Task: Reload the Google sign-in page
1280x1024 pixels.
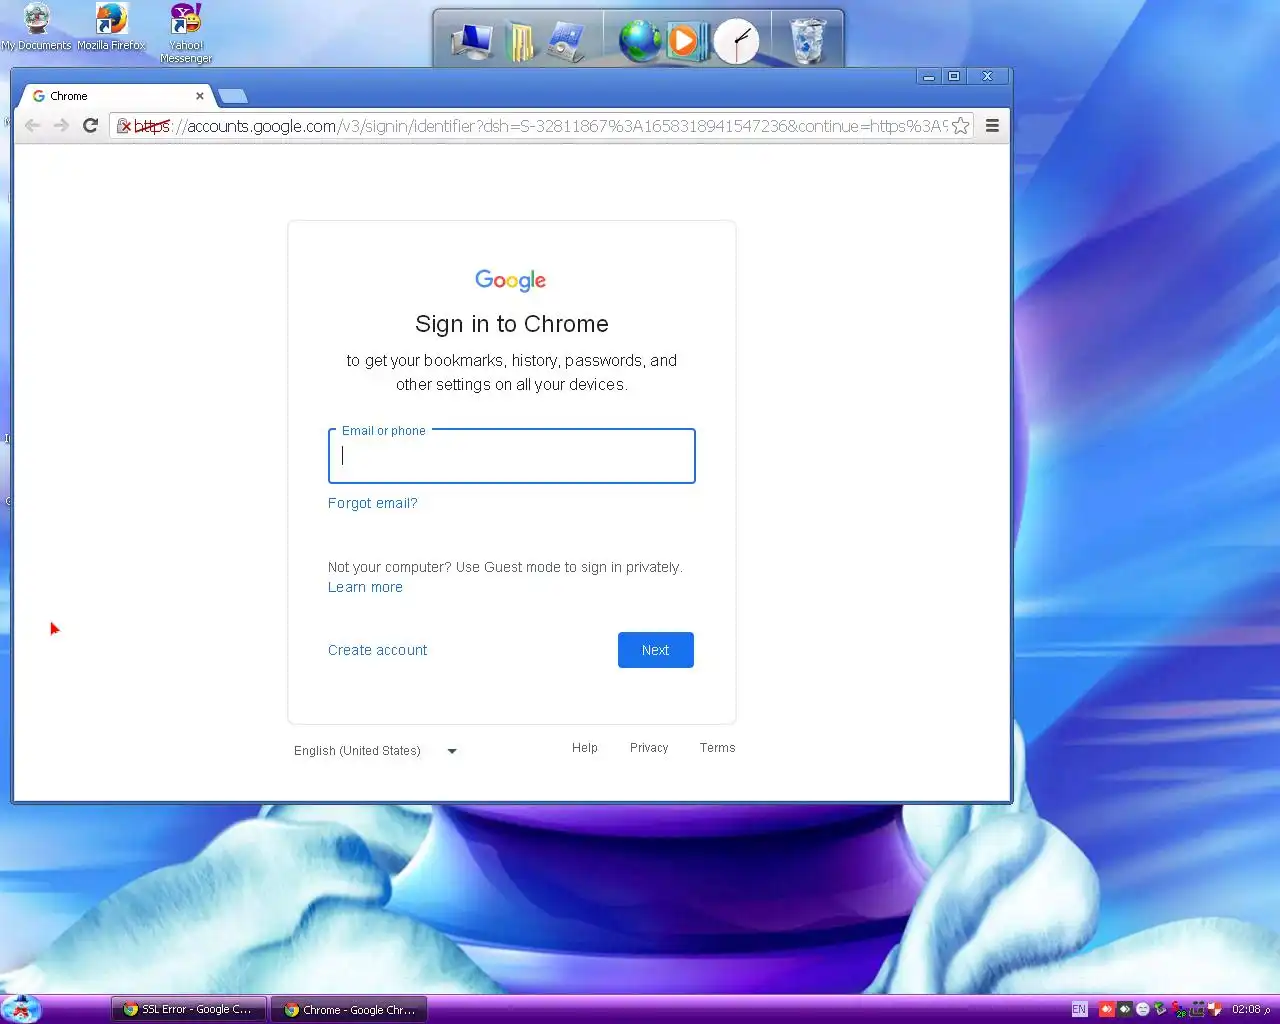Action: click(x=90, y=125)
